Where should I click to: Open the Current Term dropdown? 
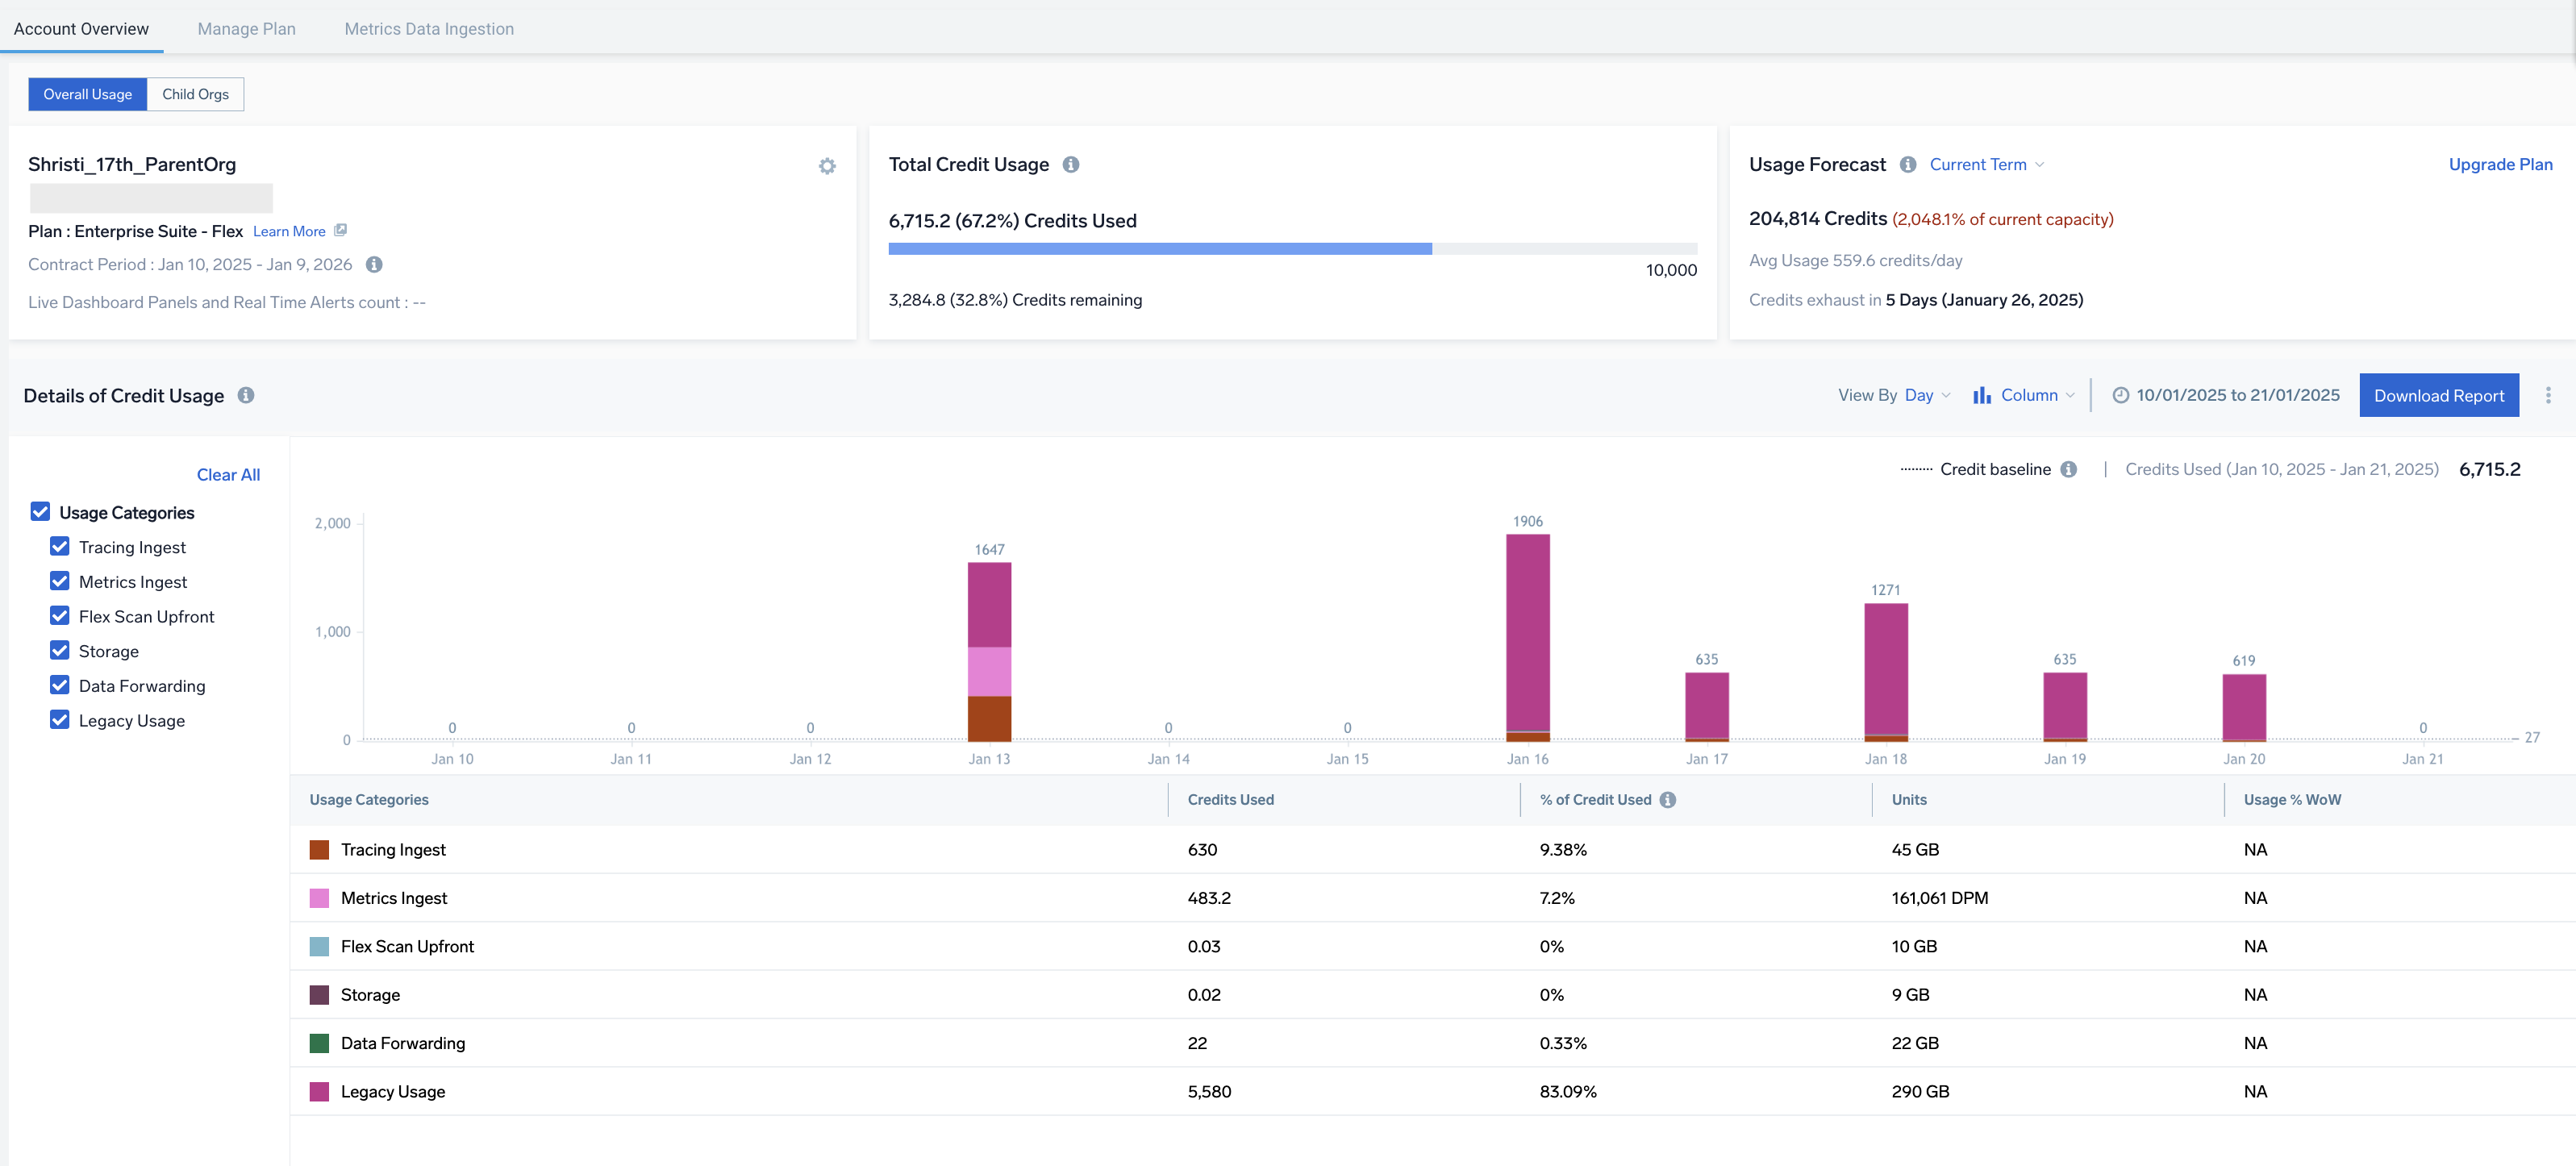(x=1985, y=165)
